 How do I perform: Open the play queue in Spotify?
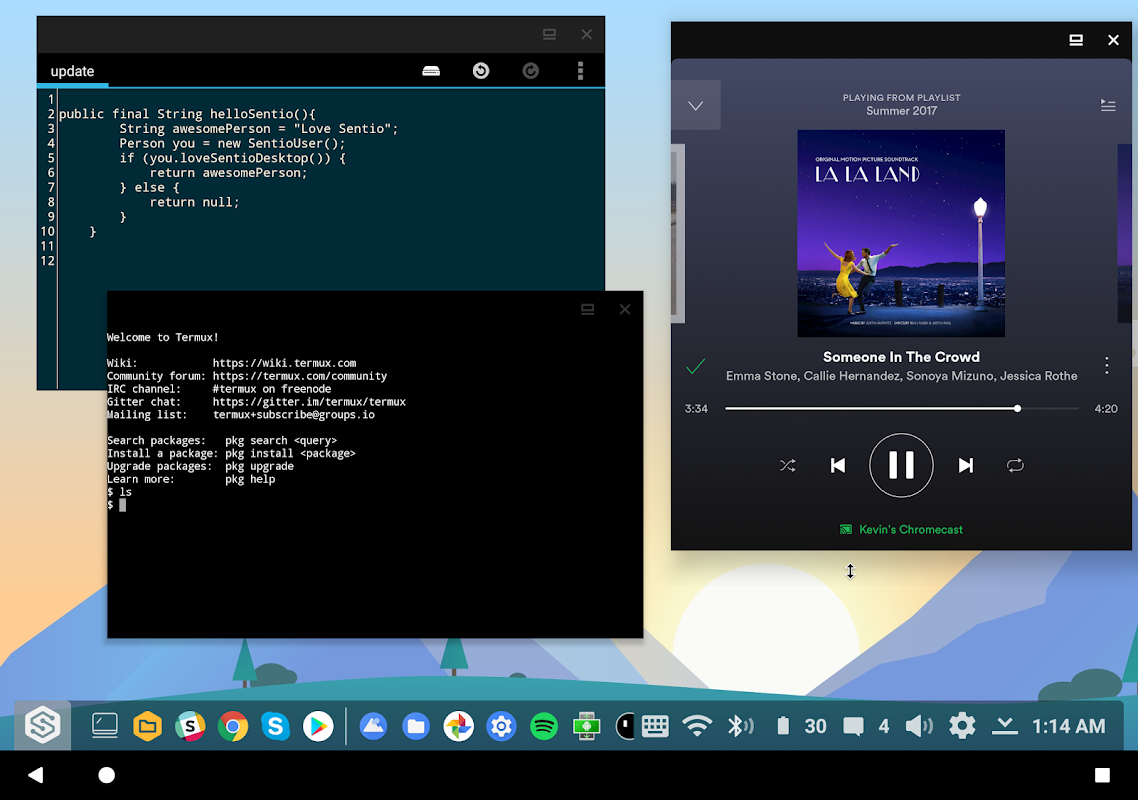[1107, 104]
